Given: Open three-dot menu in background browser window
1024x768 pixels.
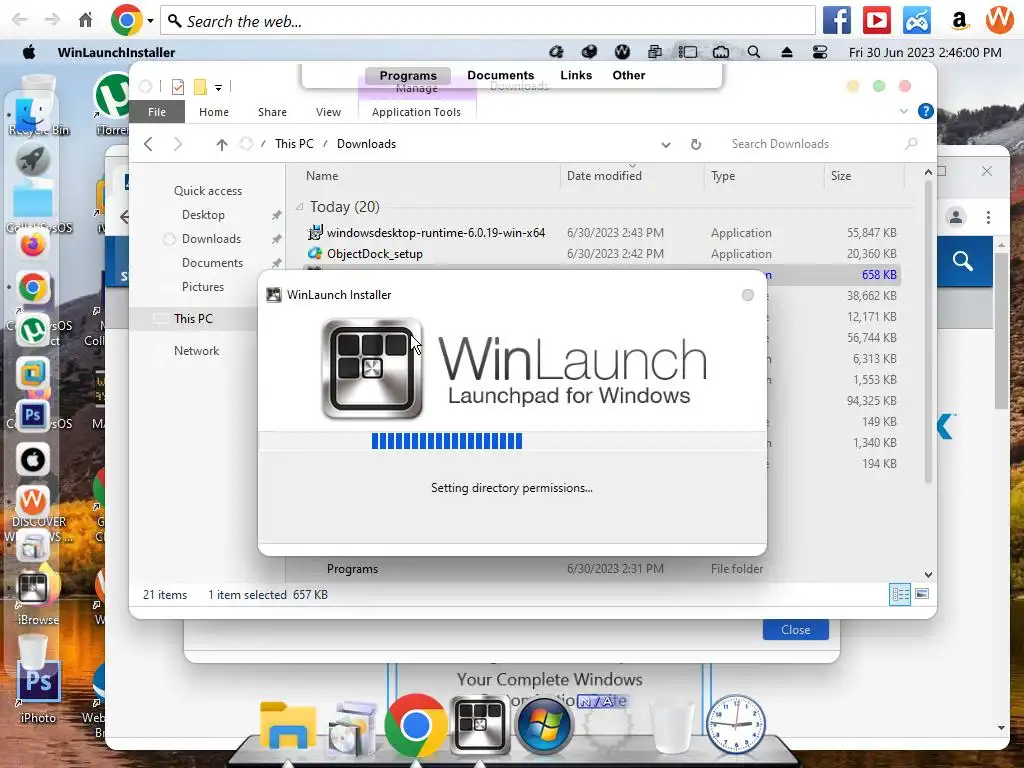Looking at the screenshot, I should point(989,217).
